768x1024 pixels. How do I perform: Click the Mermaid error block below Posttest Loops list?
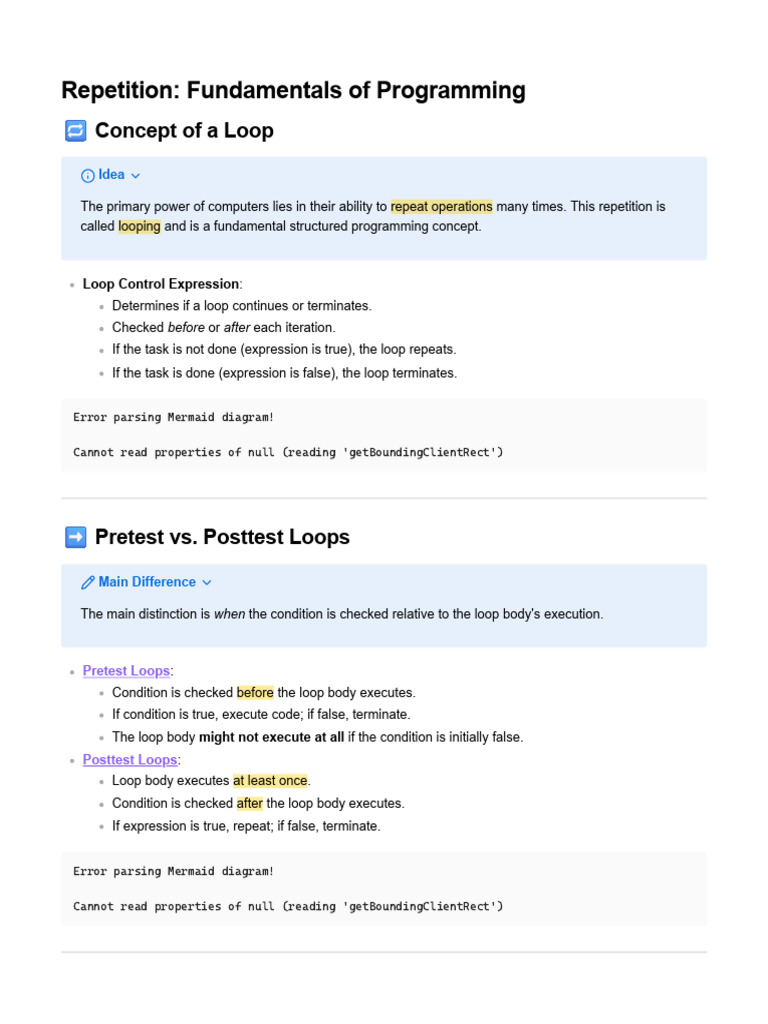(x=384, y=889)
